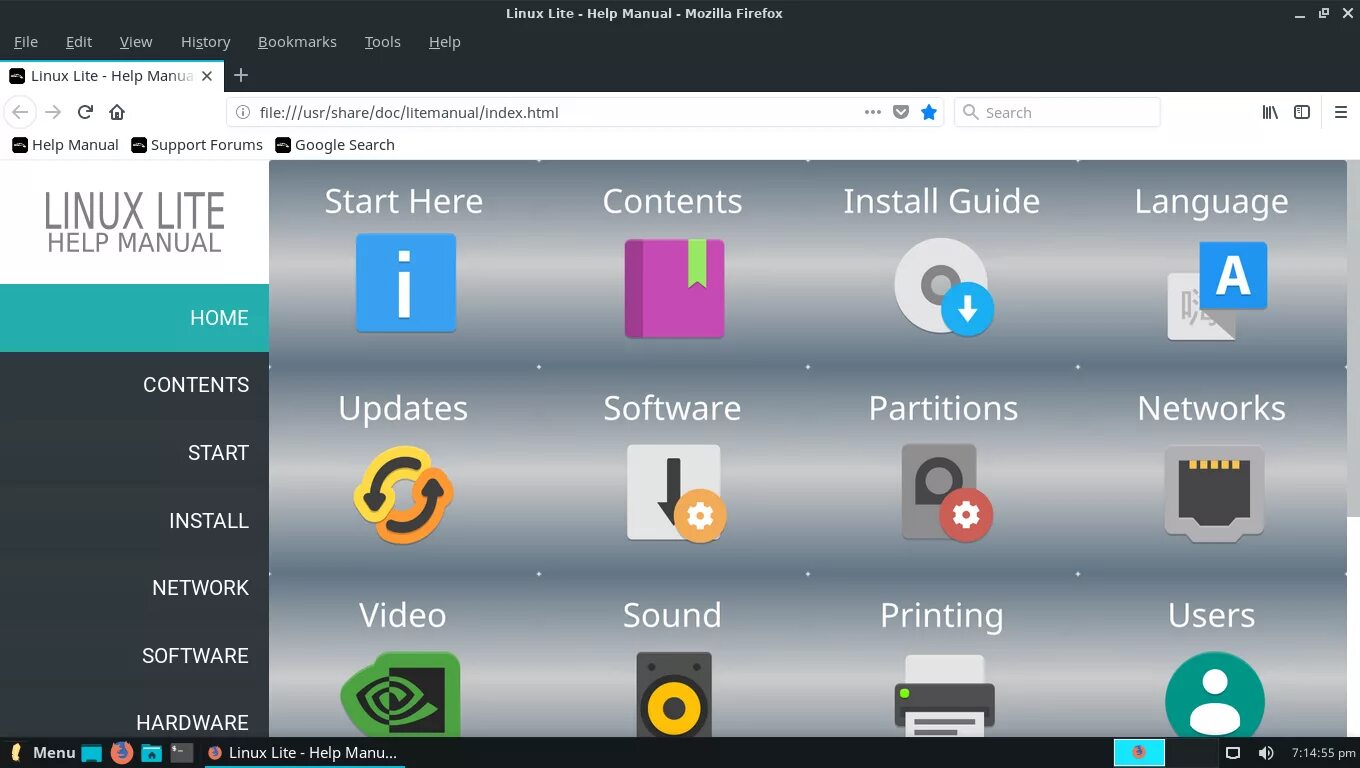Open the Printing printer icon
The width and height of the screenshot is (1360, 768).
coord(944,695)
